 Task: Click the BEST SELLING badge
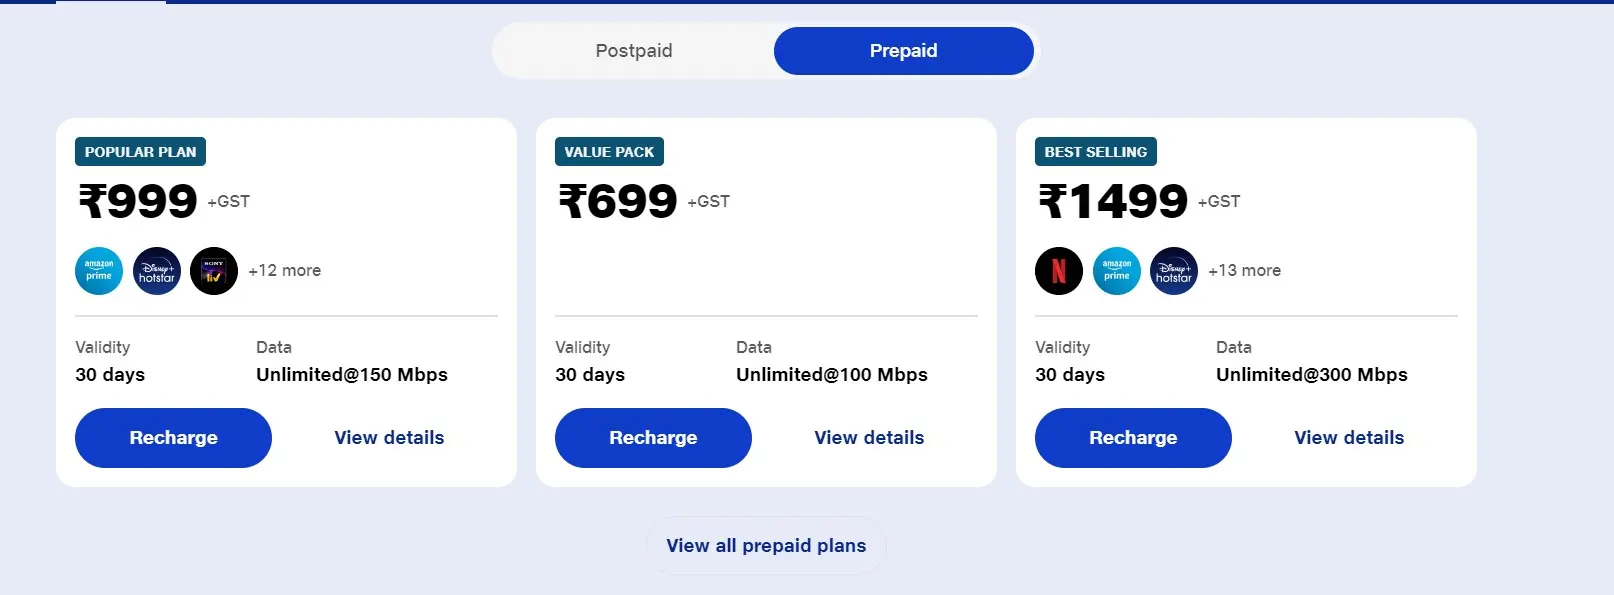click(1096, 152)
